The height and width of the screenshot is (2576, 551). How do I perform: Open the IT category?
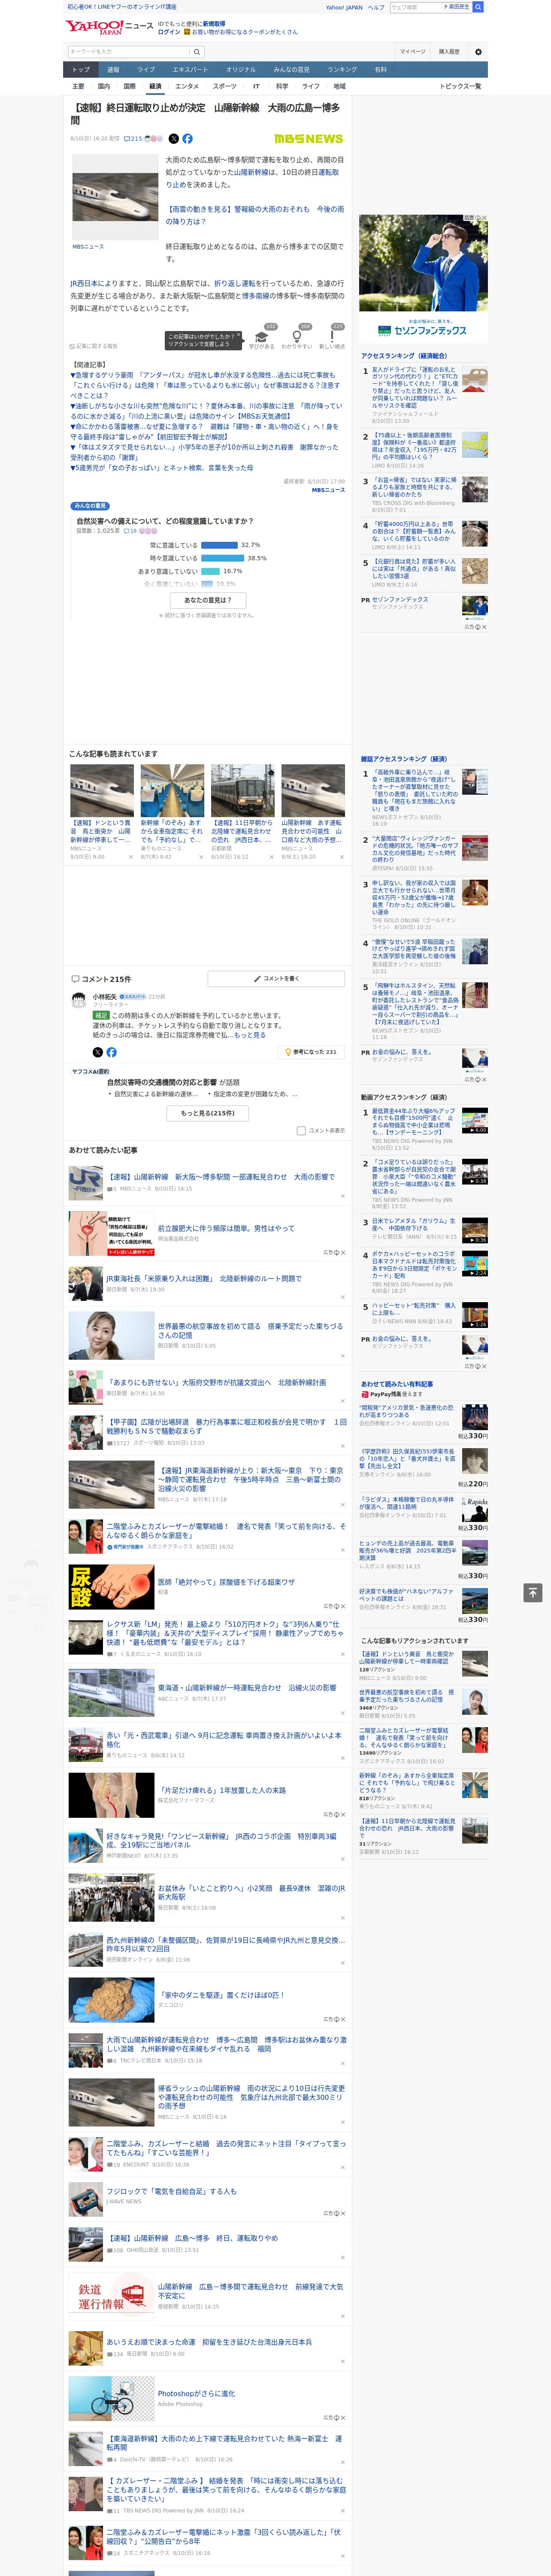256,87
